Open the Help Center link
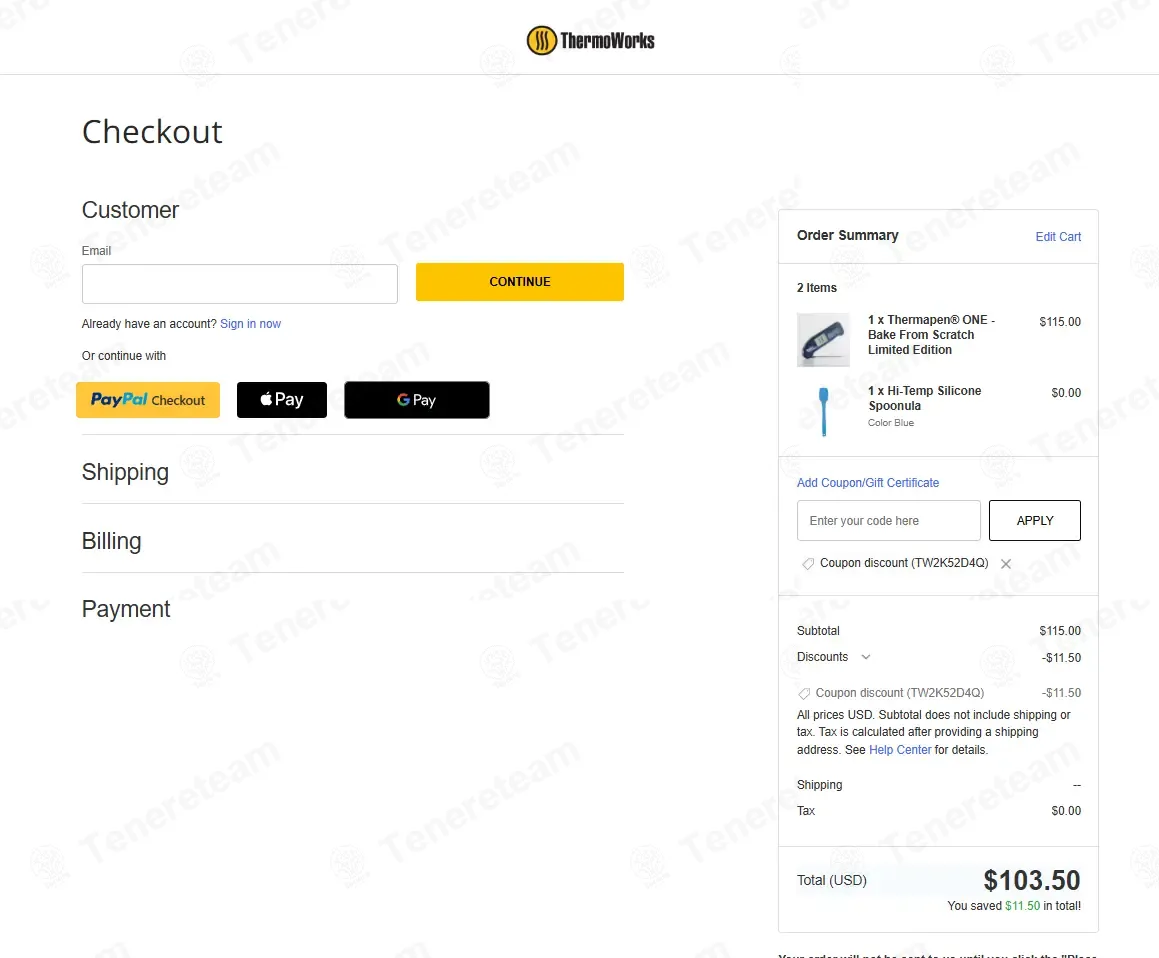 (x=900, y=750)
